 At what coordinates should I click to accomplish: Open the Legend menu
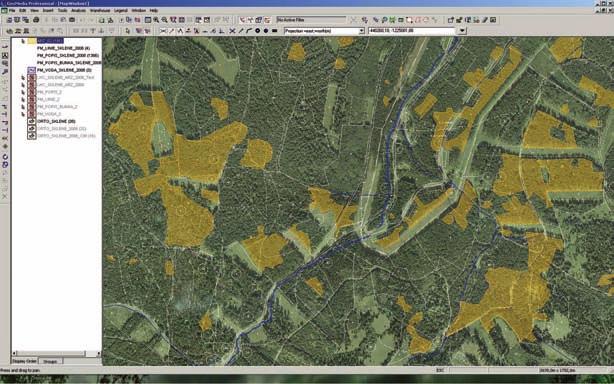121,11
